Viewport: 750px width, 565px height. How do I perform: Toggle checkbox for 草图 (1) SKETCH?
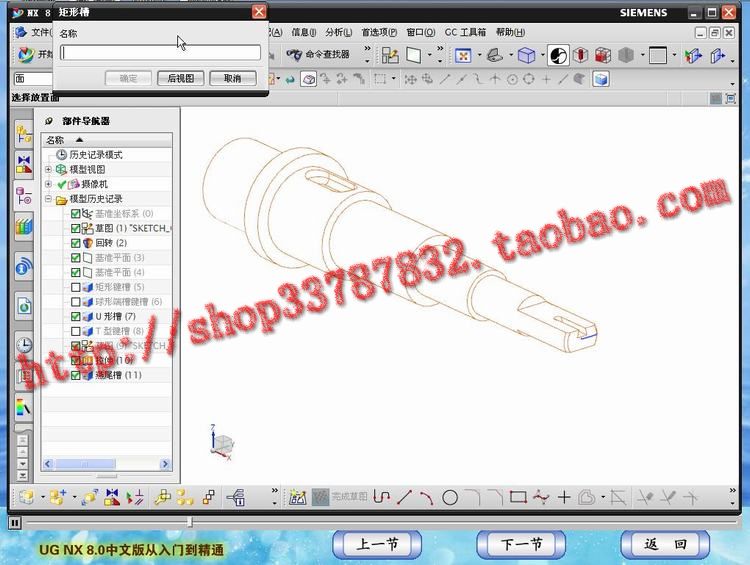pyautogui.click(x=75, y=228)
